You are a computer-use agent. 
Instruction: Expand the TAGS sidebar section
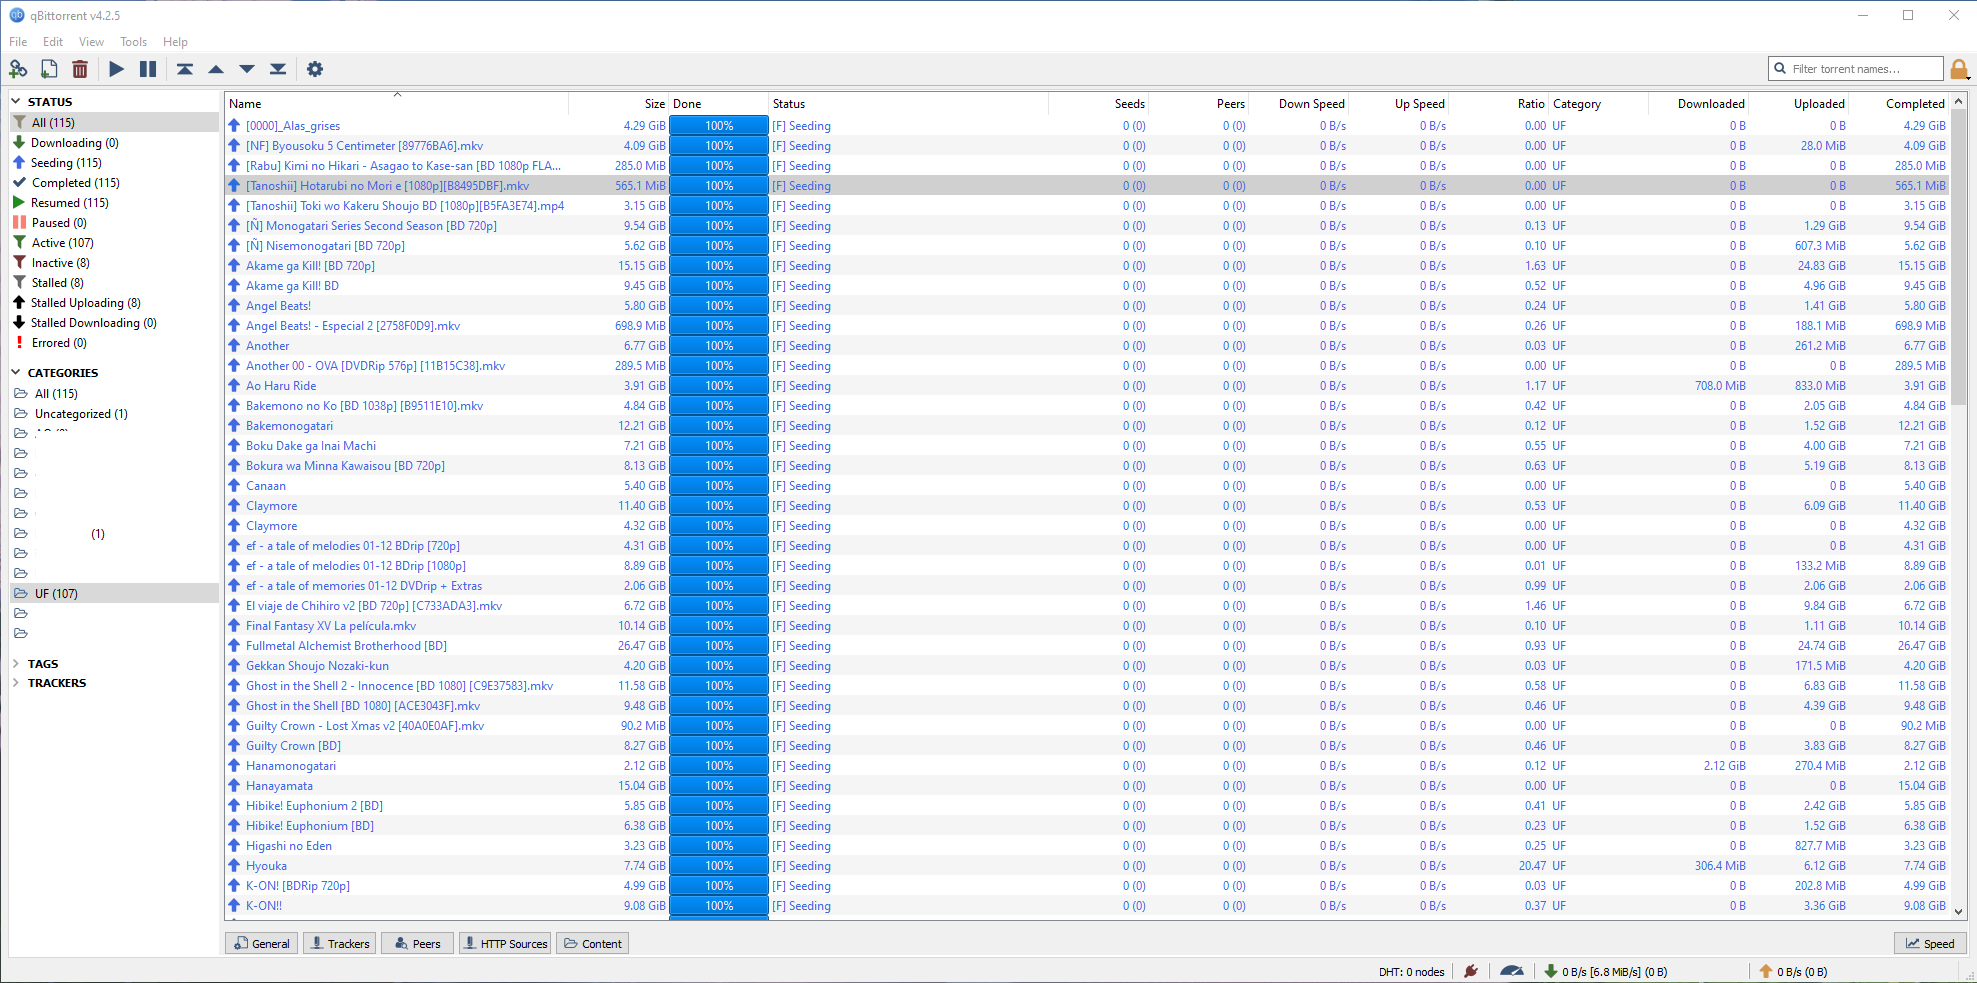(16, 663)
